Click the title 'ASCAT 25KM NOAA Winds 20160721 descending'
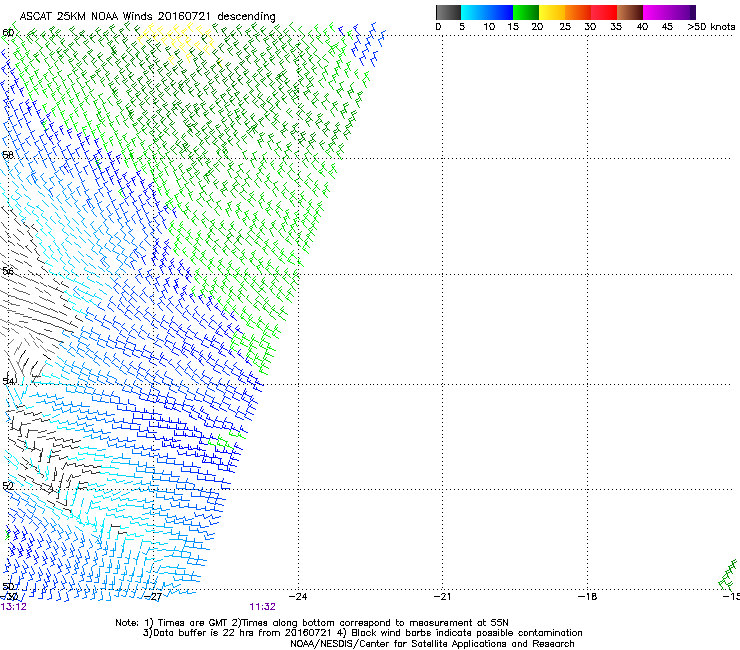 tap(147, 17)
